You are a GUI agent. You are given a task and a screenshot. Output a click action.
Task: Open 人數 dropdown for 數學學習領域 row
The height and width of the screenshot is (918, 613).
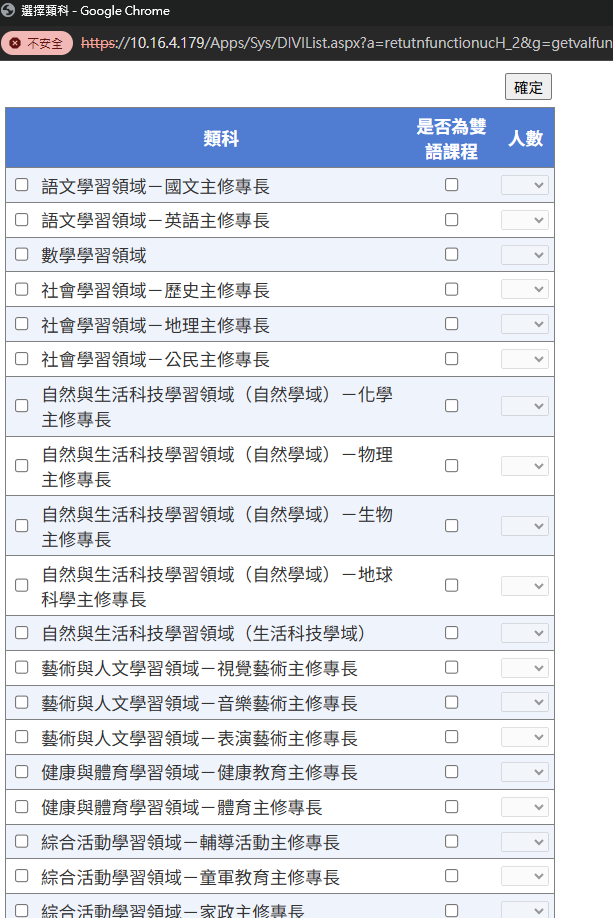tap(525, 255)
